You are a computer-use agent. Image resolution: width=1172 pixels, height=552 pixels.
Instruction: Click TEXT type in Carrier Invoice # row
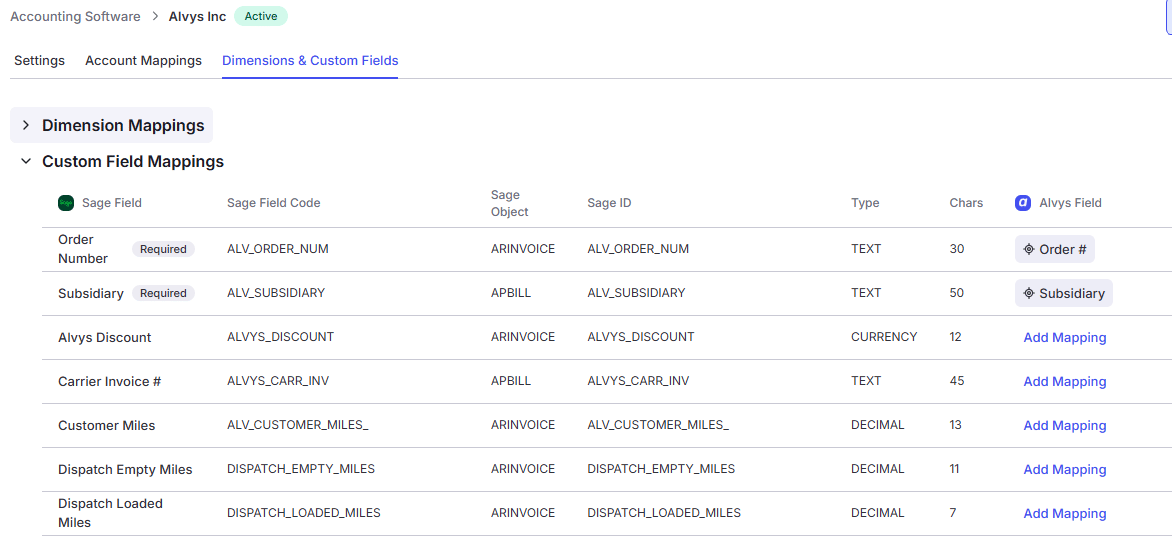[866, 381]
